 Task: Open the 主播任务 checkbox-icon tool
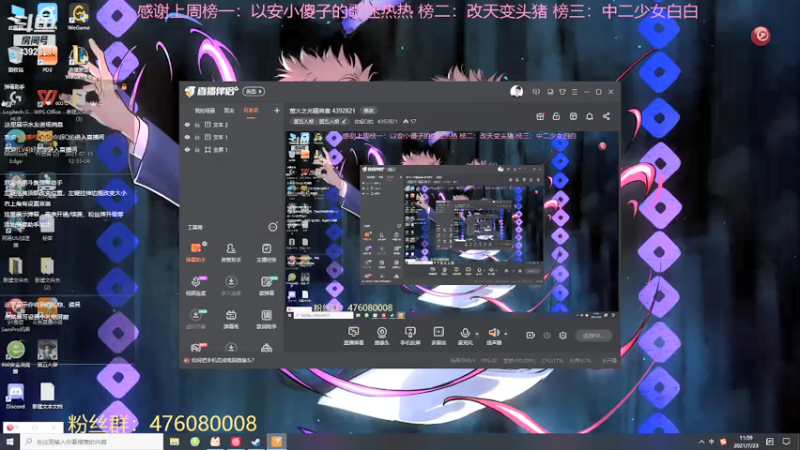tap(266, 252)
